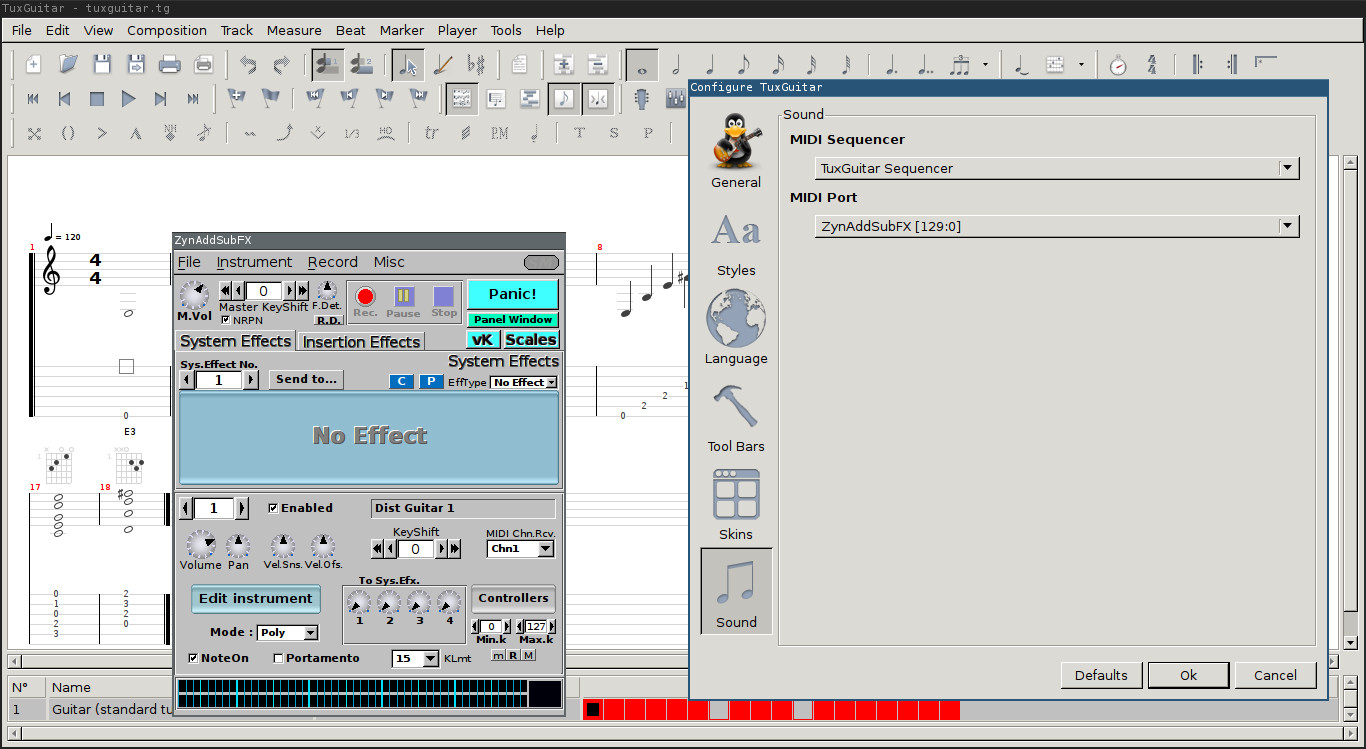Switch to the Insertion Effects tab
Image resolution: width=1366 pixels, height=749 pixels.
click(x=361, y=342)
